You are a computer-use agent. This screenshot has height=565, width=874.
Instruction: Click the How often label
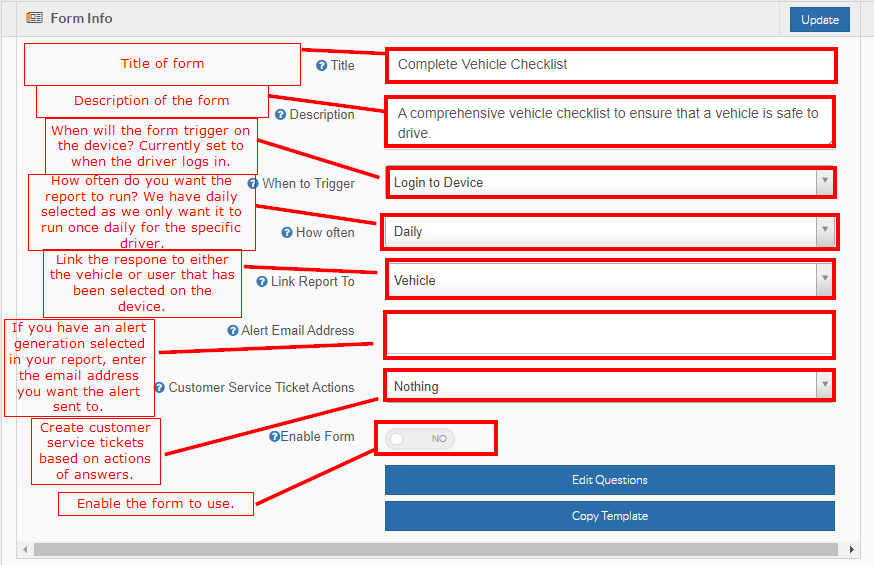[x=325, y=232]
